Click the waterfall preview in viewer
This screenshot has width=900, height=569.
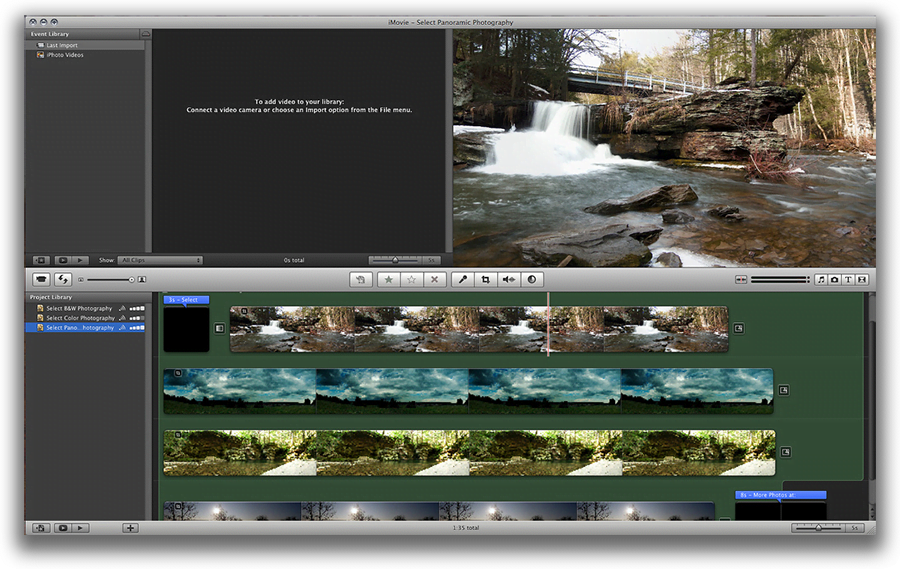click(664, 148)
